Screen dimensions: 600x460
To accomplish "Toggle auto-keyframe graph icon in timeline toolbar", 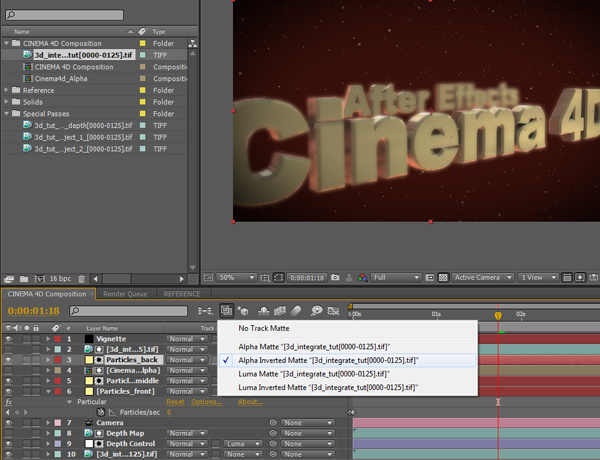I will pos(333,311).
